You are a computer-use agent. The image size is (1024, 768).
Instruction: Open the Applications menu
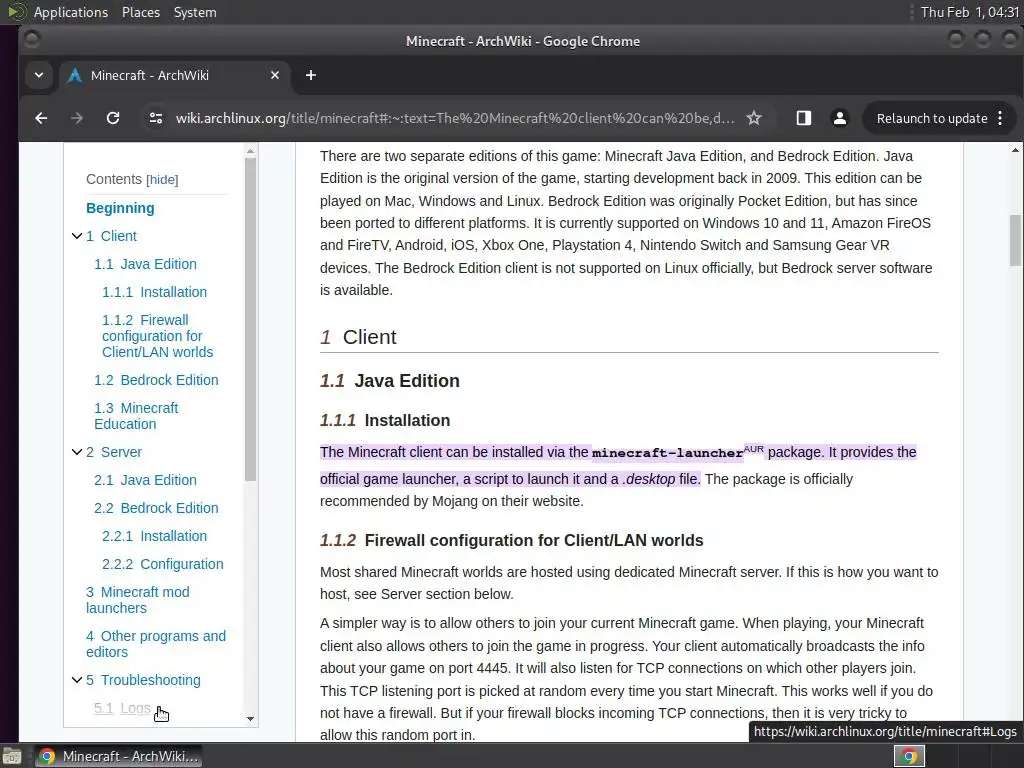coord(71,12)
